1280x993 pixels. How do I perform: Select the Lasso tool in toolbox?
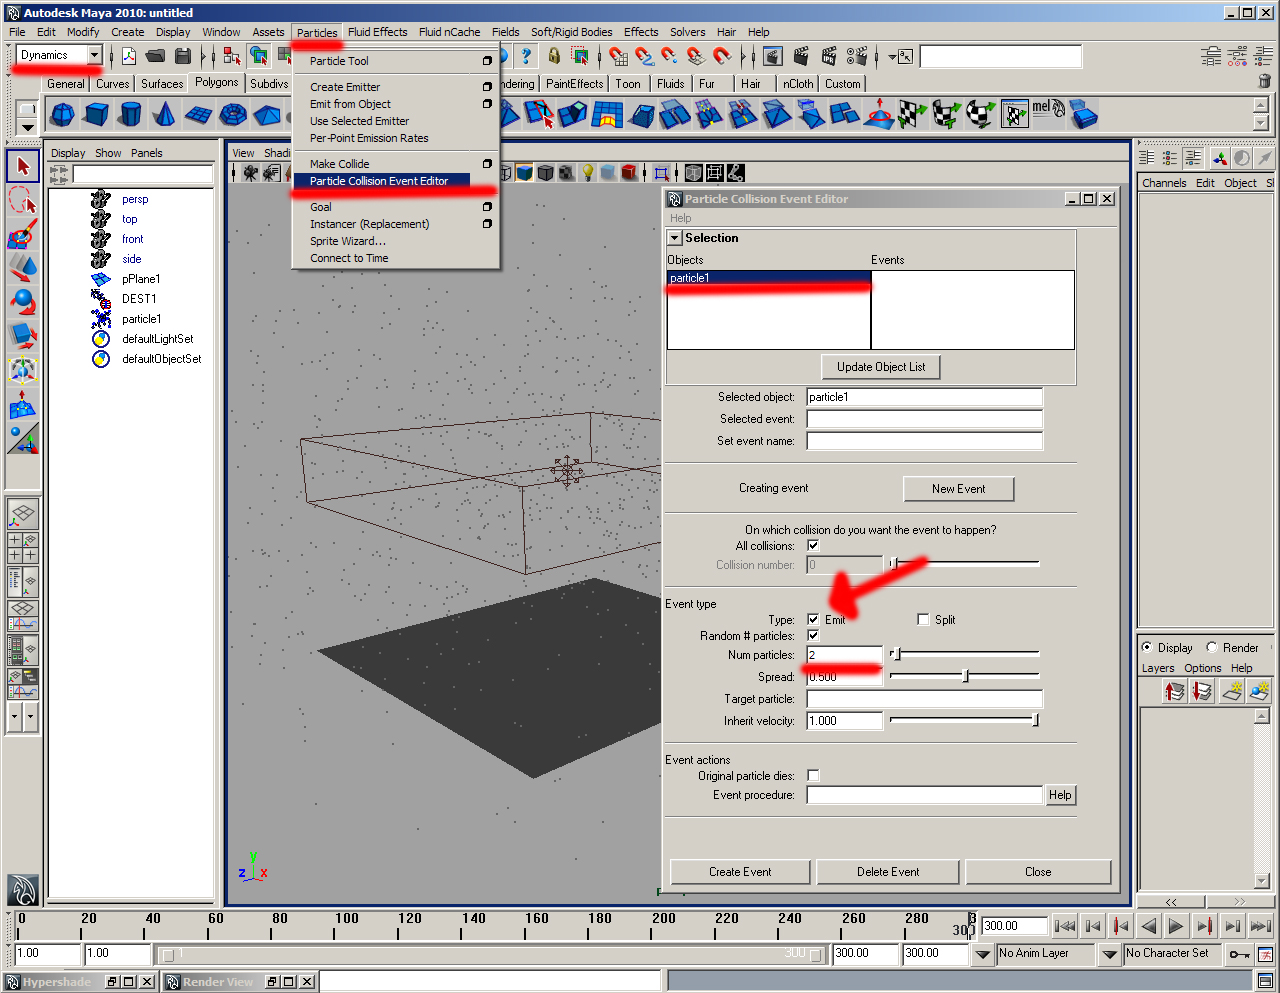(x=22, y=200)
